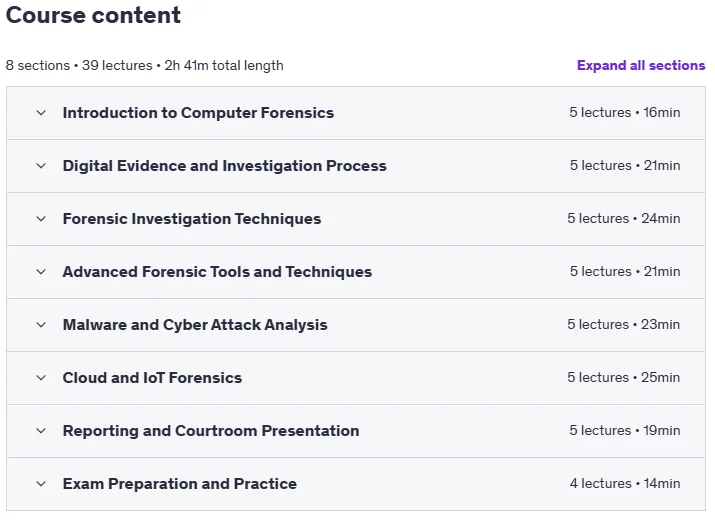Click chevron beside Advanced Forensic Tools and Techniques
Image resolution: width=715 pixels, height=521 pixels.
[41, 272]
